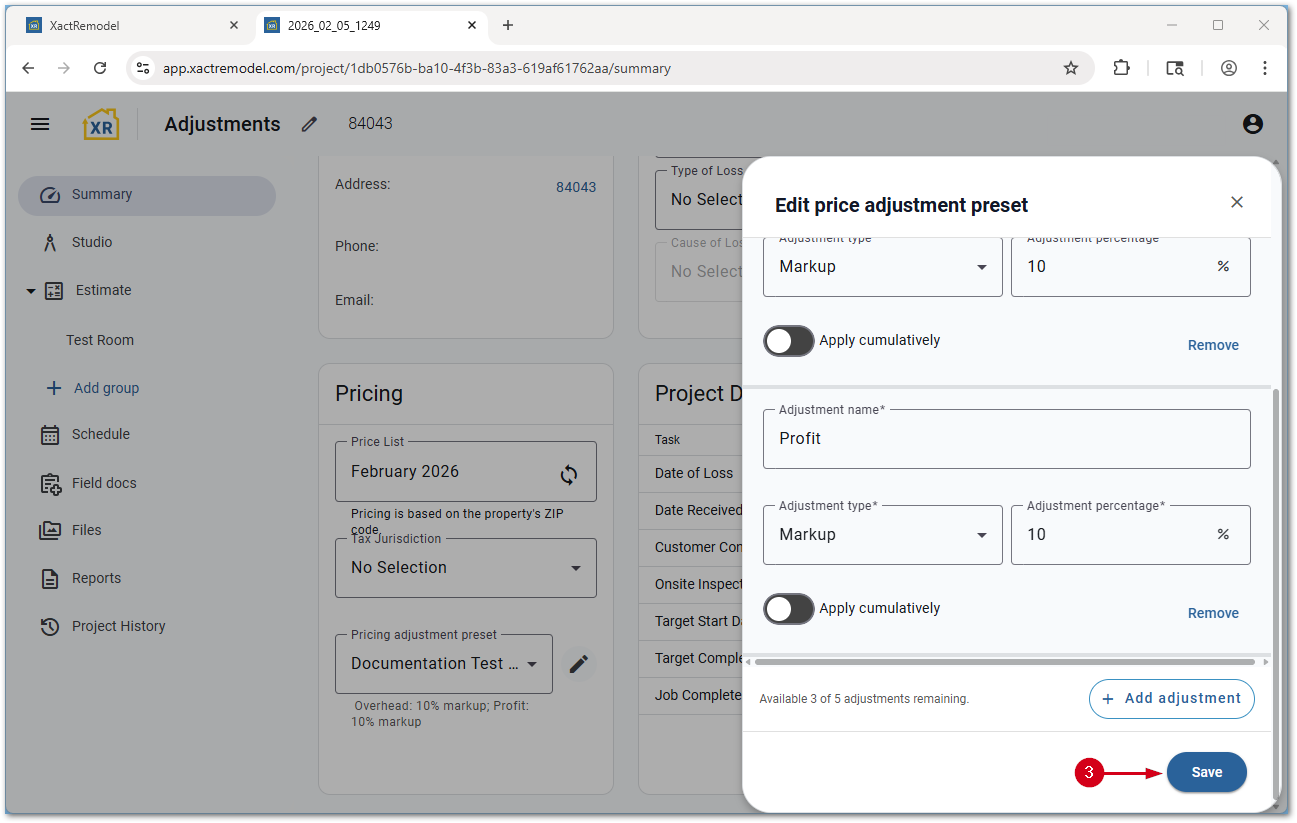Click the price list refresh icon
This screenshot has width=1297, height=823.
[x=568, y=474]
